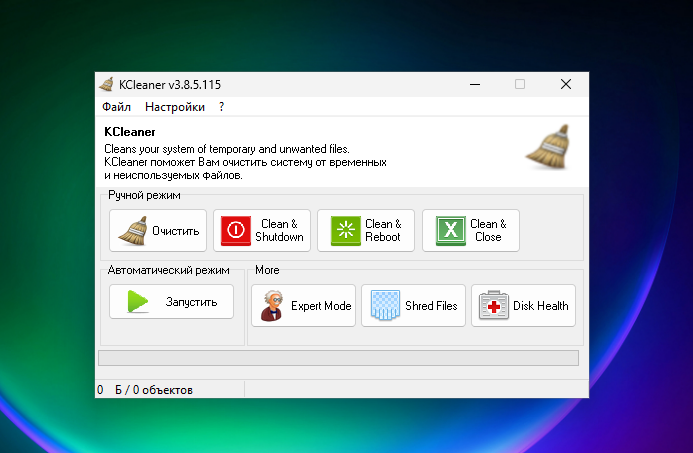
Task: Open Shred Files tool
Action: click(413, 305)
